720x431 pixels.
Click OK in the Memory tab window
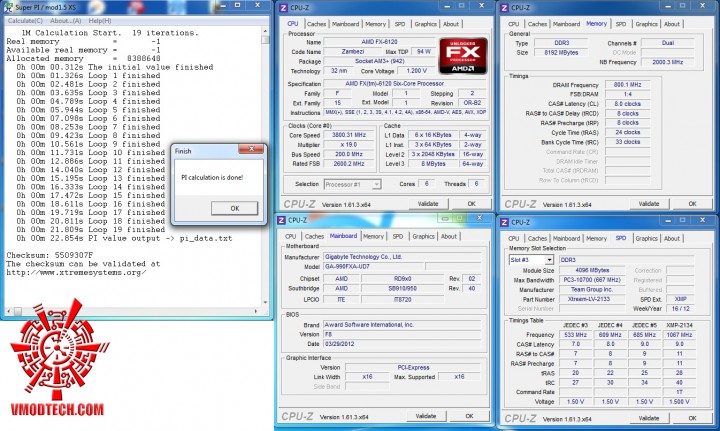(x=692, y=204)
